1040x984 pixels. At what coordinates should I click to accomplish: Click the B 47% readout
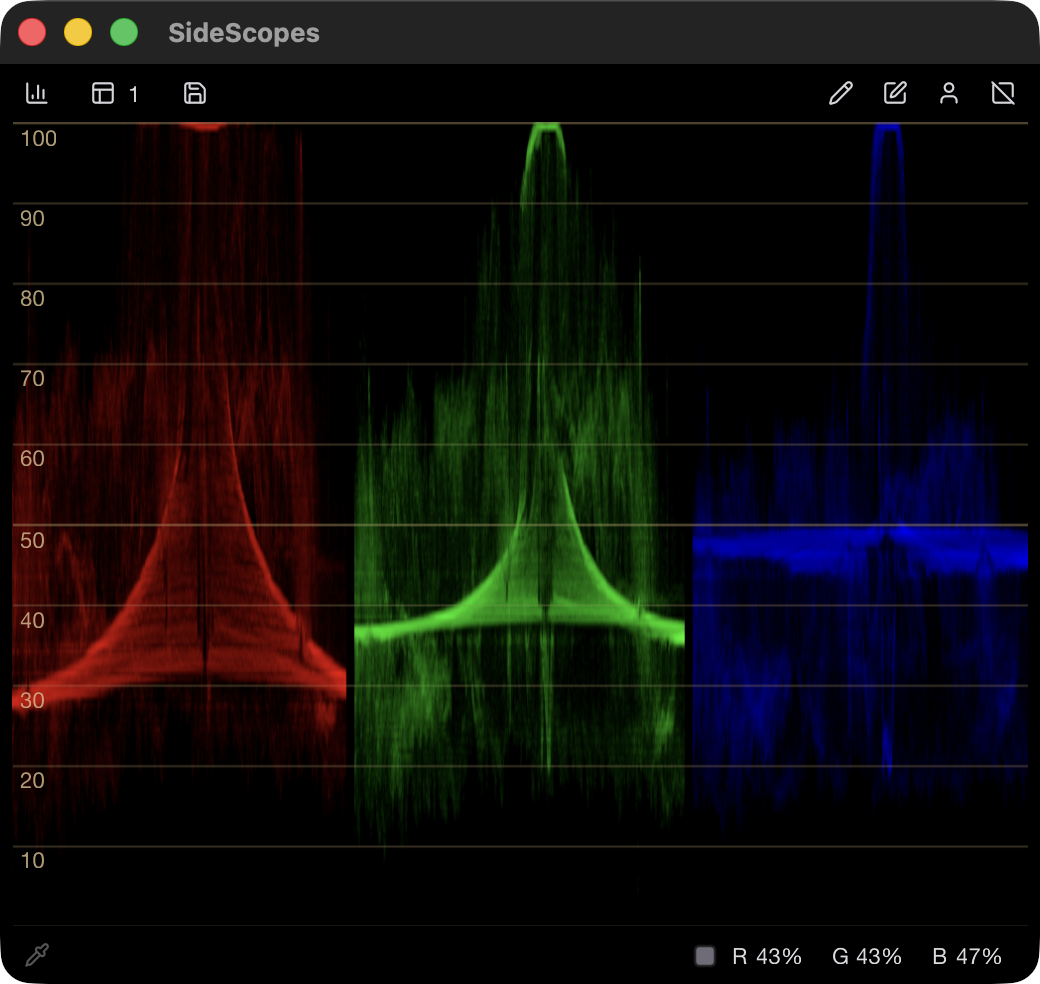[x=967, y=956]
